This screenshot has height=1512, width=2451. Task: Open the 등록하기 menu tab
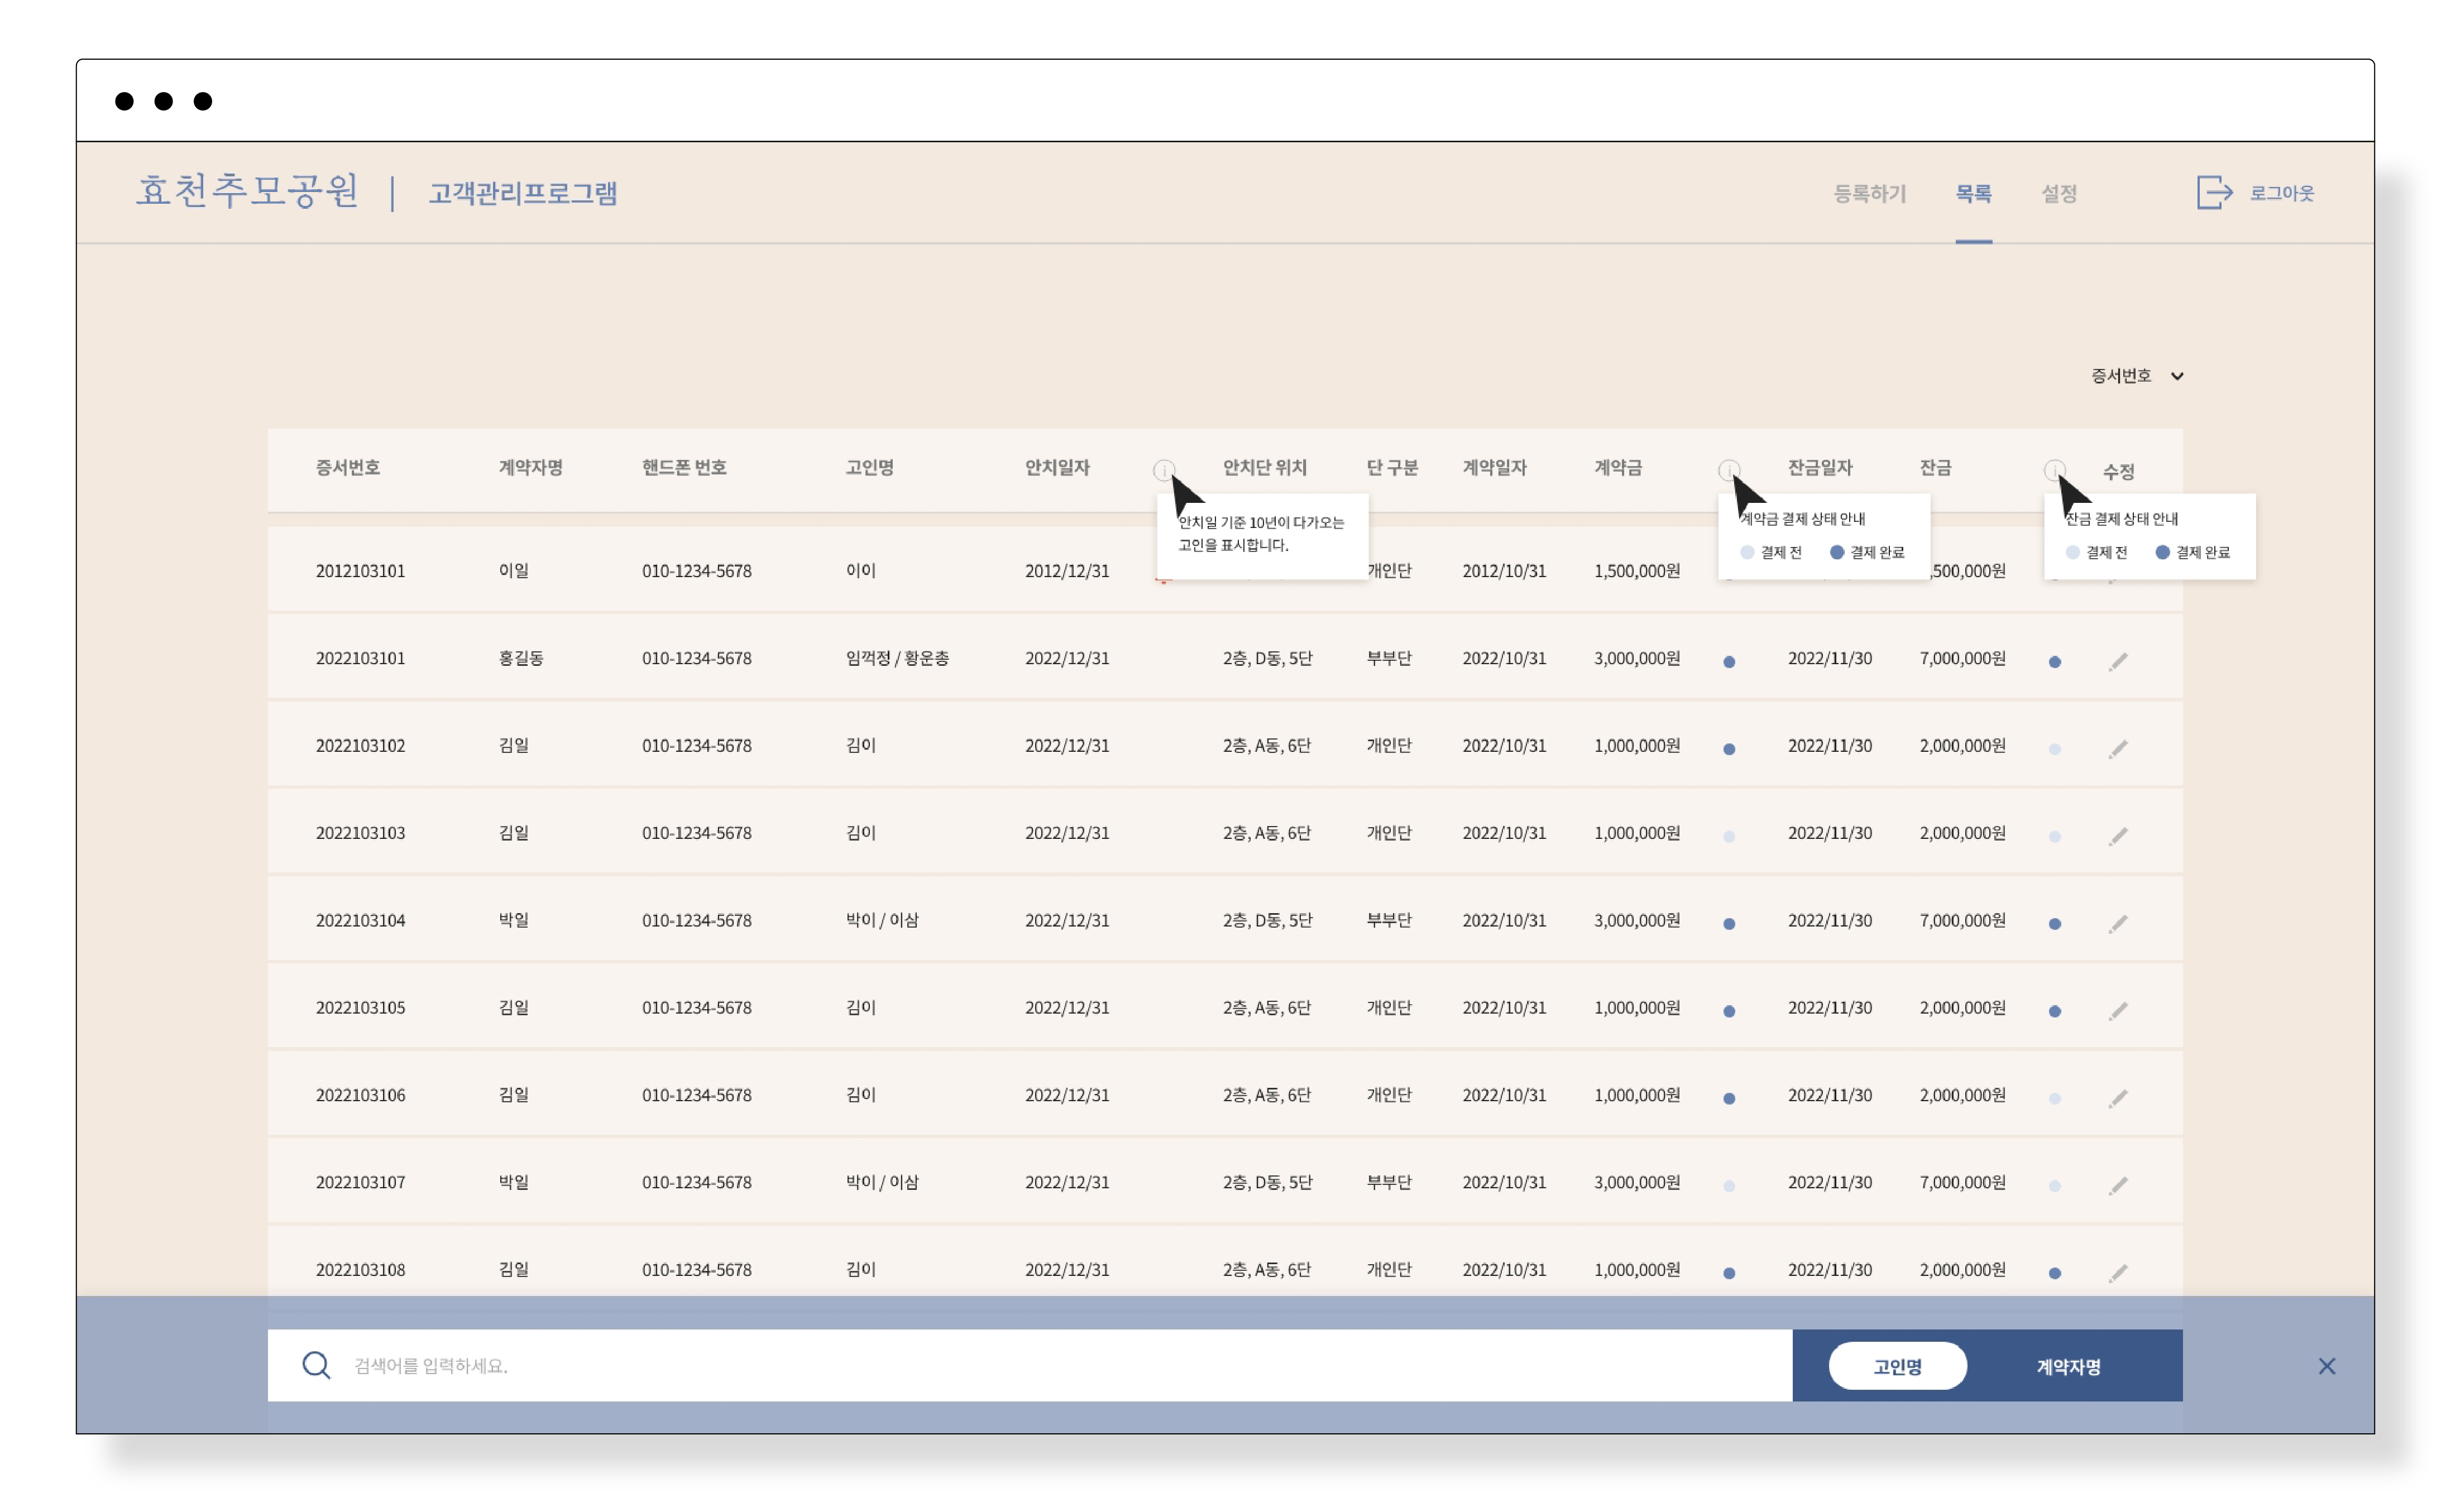pyautogui.click(x=1869, y=193)
